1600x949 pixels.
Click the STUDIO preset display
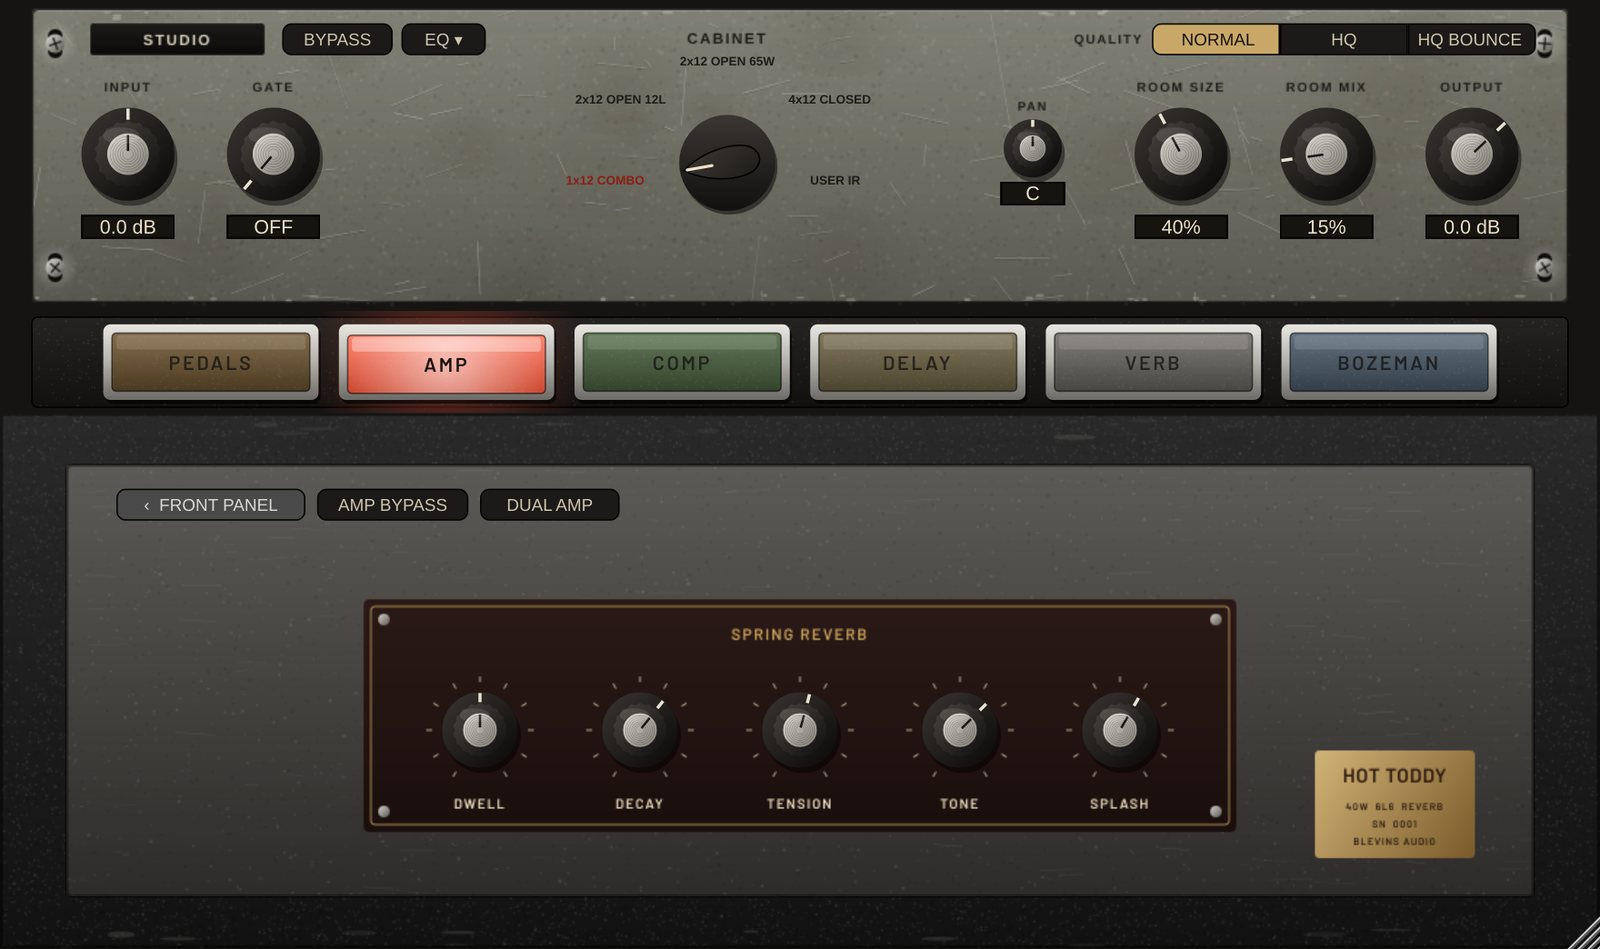(177, 40)
